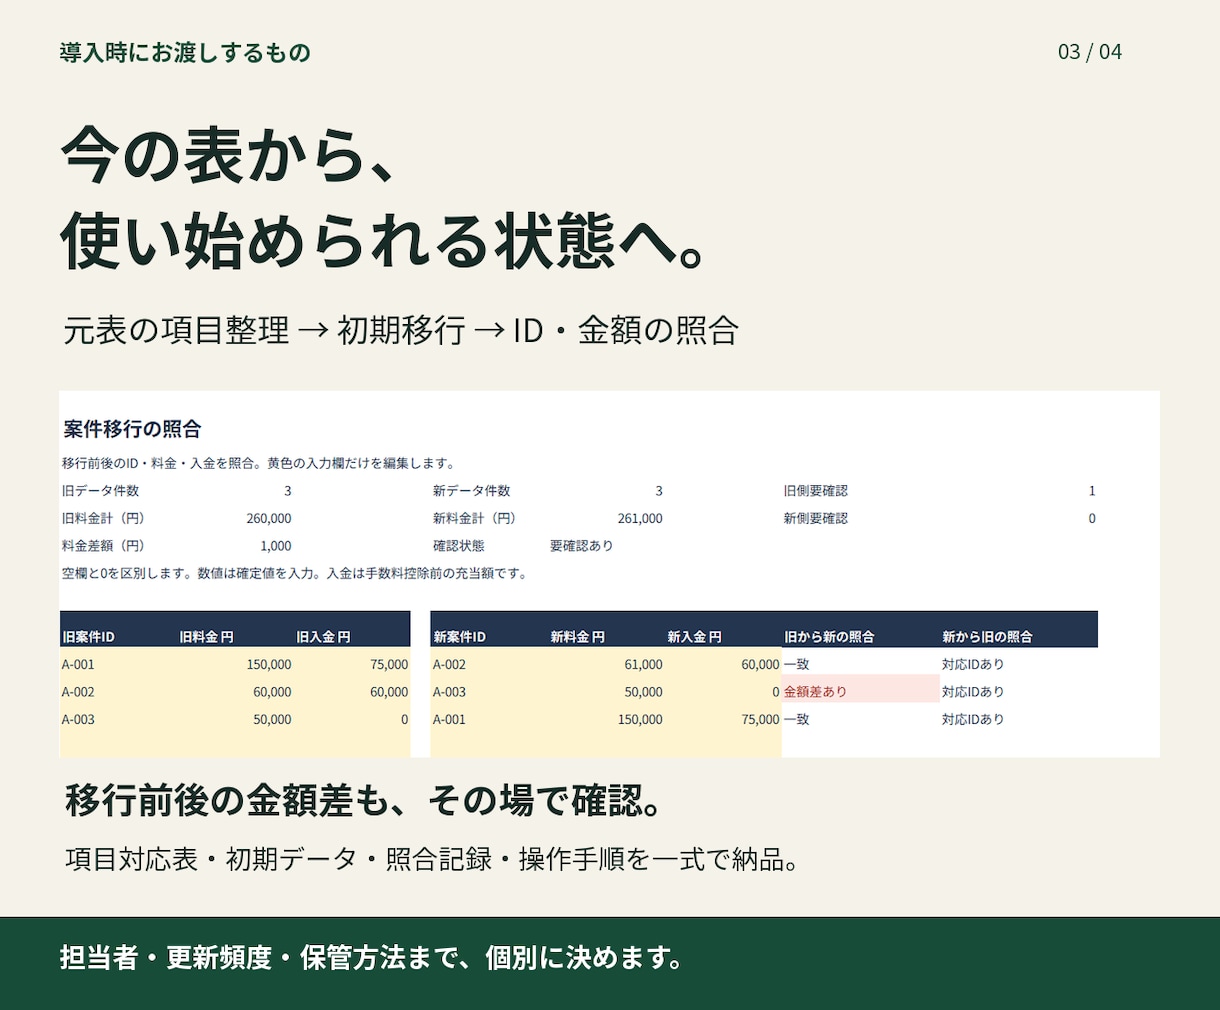1220x1010 pixels.
Task: Click the note starting 空欄と0を区別します
Action: point(295,573)
